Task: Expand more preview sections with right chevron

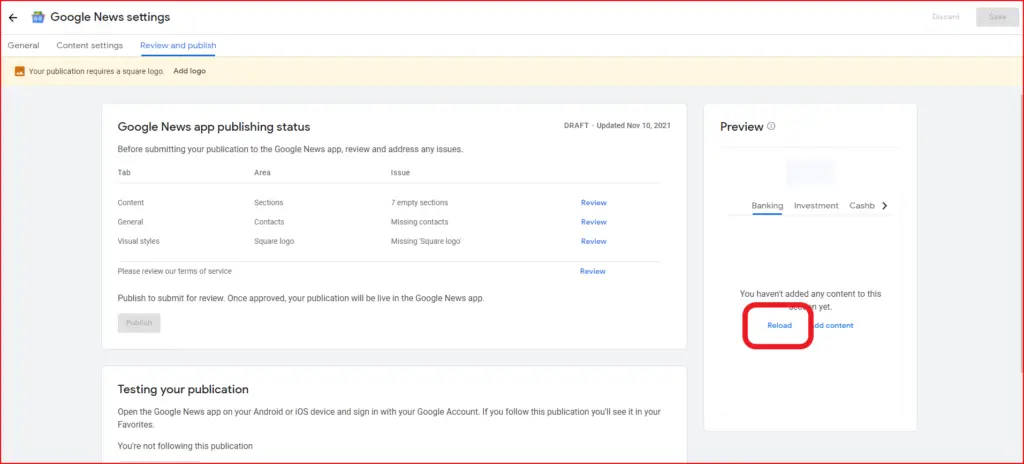Action: coord(885,206)
